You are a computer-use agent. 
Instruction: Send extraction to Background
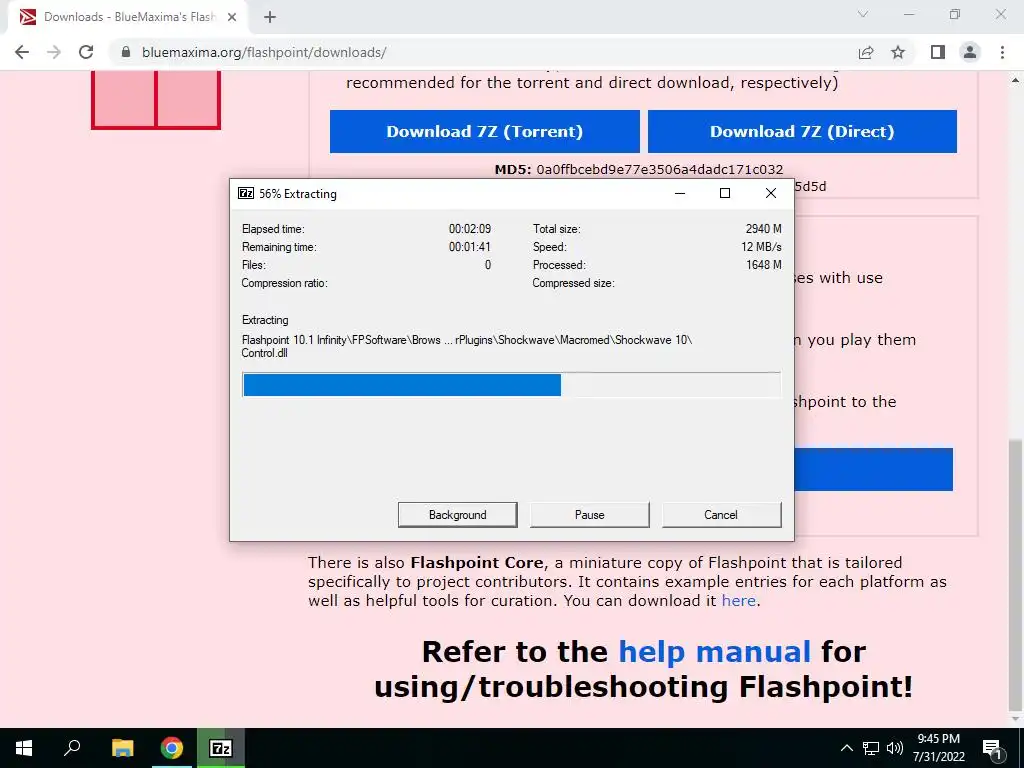click(458, 515)
